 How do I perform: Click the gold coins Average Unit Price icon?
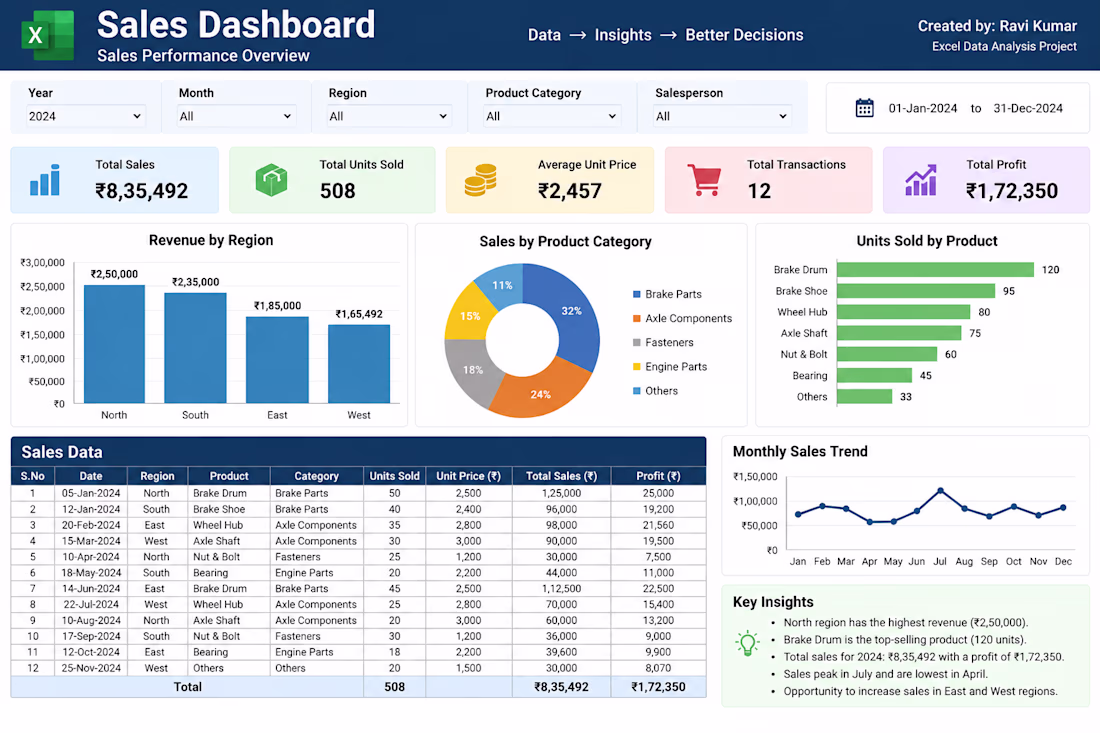coord(481,180)
